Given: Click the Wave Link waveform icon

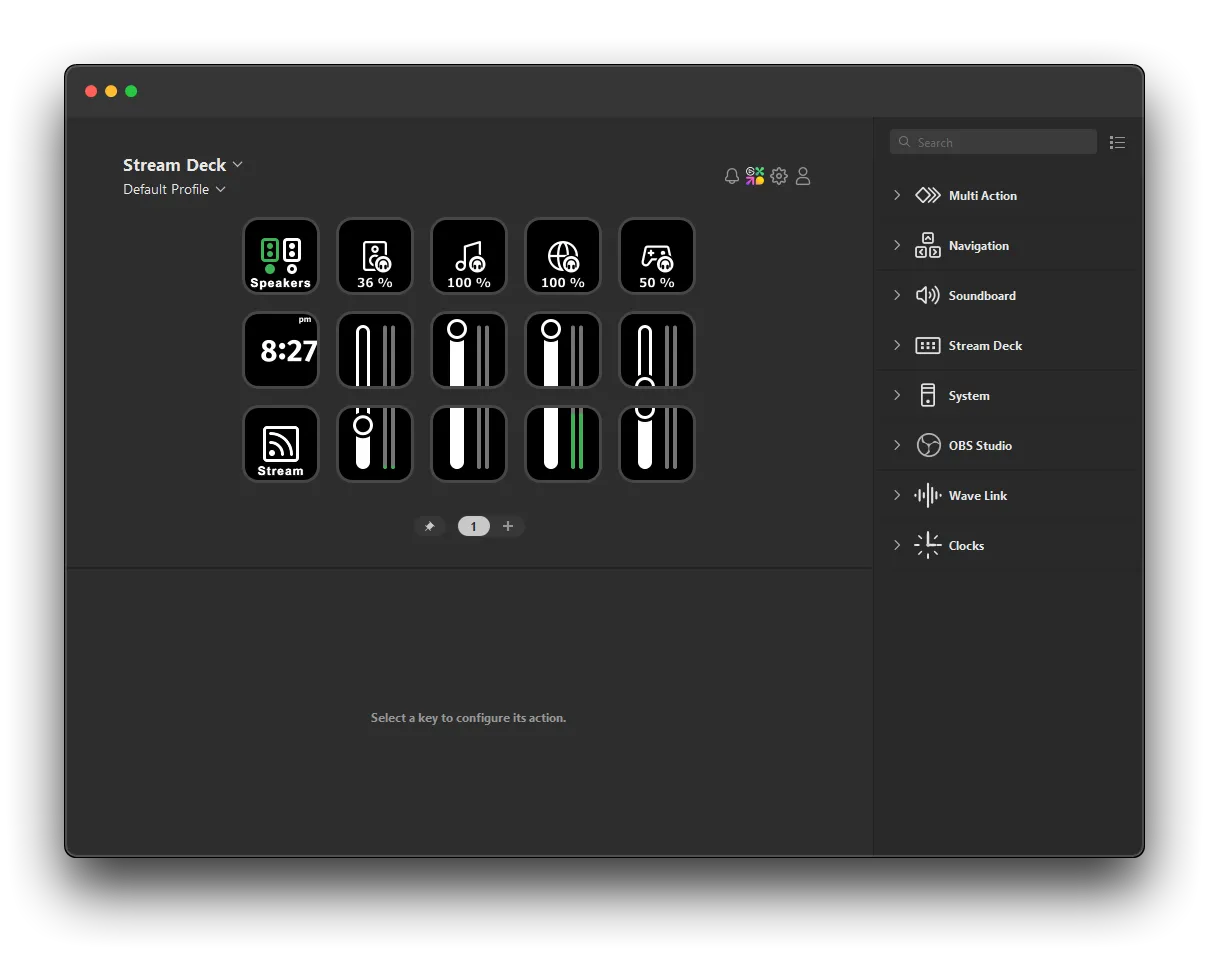Looking at the screenshot, I should point(928,496).
